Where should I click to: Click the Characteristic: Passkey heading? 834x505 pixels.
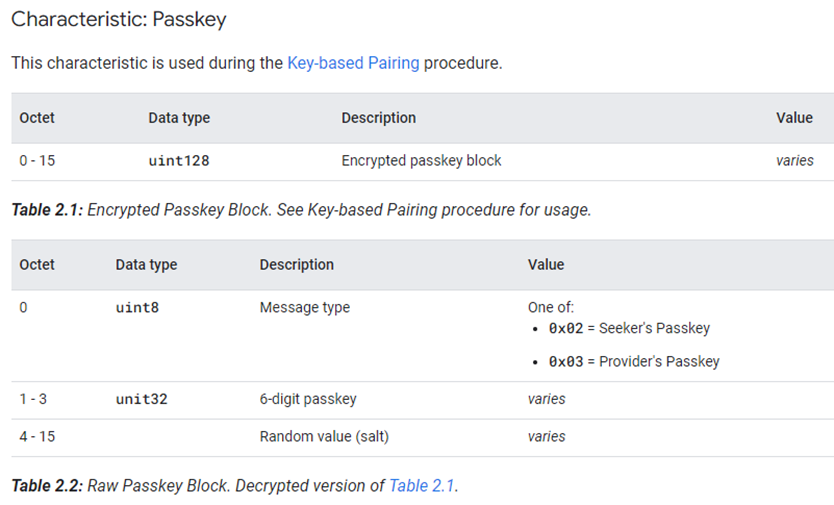coord(119,19)
